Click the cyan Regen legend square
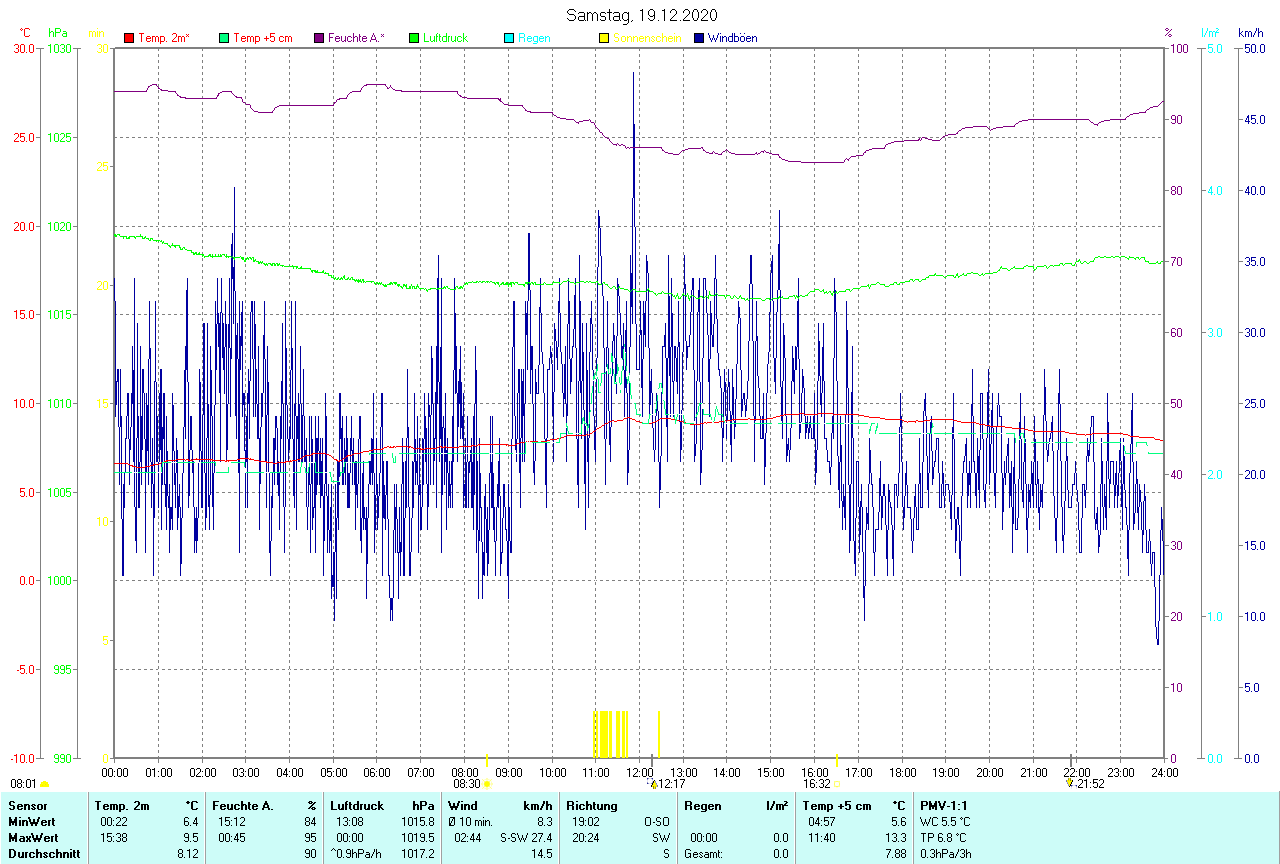This screenshot has width=1280, height=864. [x=509, y=38]
